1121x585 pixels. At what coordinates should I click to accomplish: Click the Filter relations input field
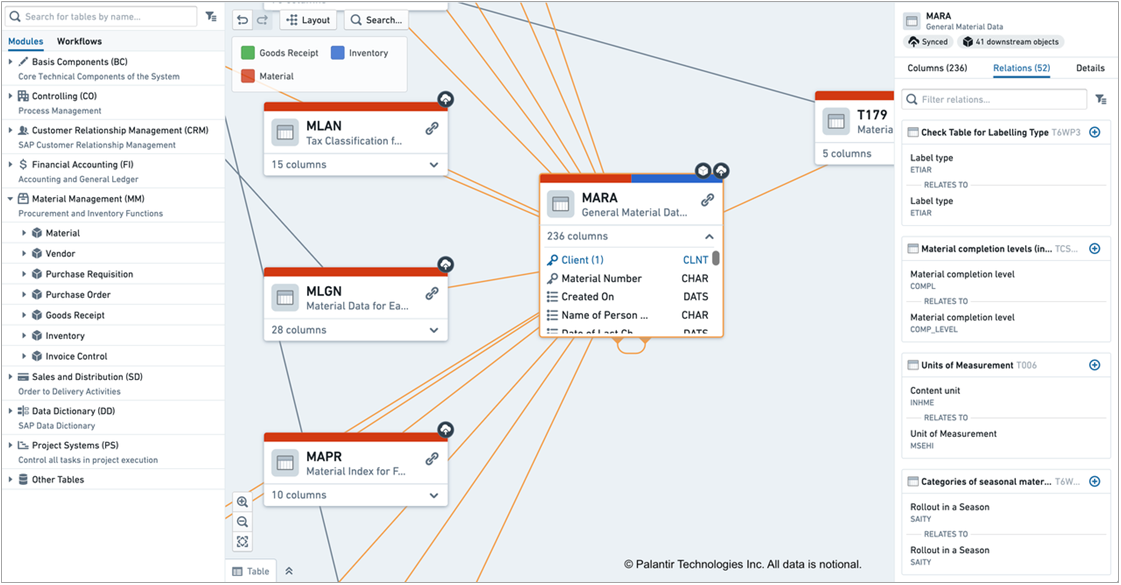994,99
